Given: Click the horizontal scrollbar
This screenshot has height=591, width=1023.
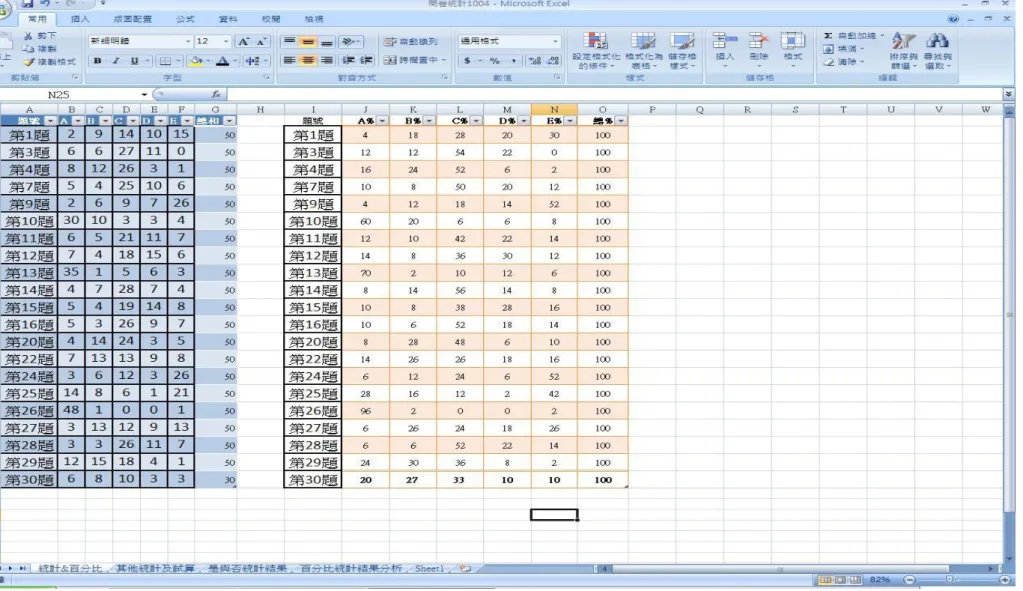Looking at the screenshot, I should 779,569.
